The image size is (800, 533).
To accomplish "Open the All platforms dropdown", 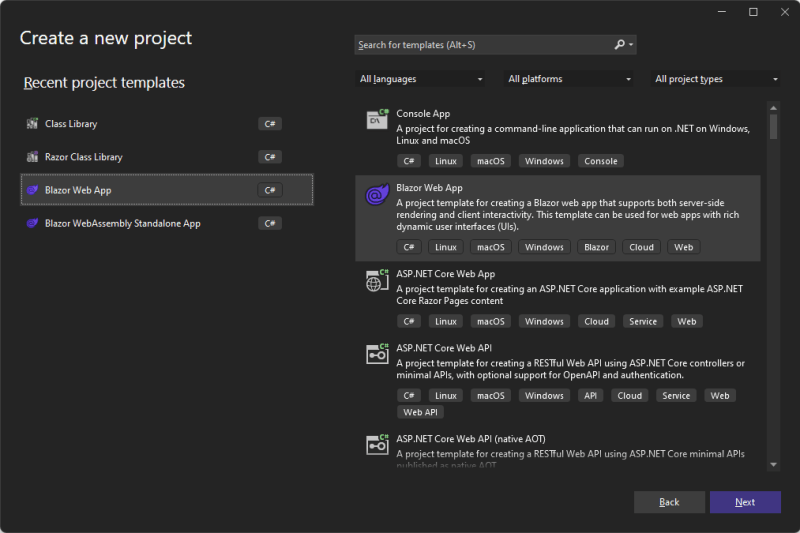I will click(568, 79).
